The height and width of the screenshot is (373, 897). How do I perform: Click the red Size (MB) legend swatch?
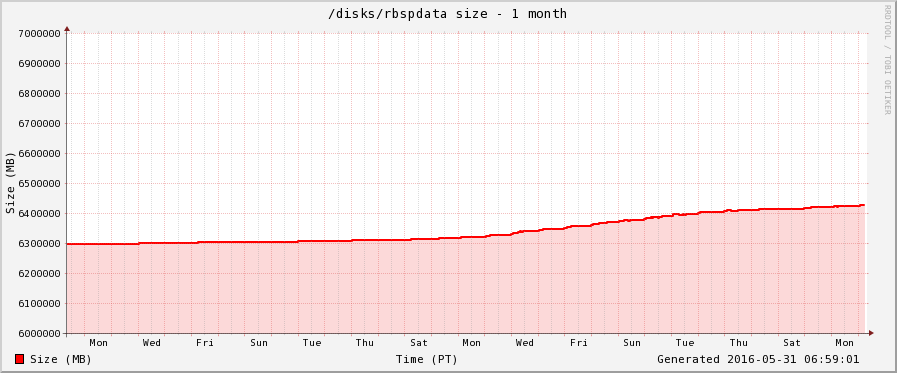19,359
